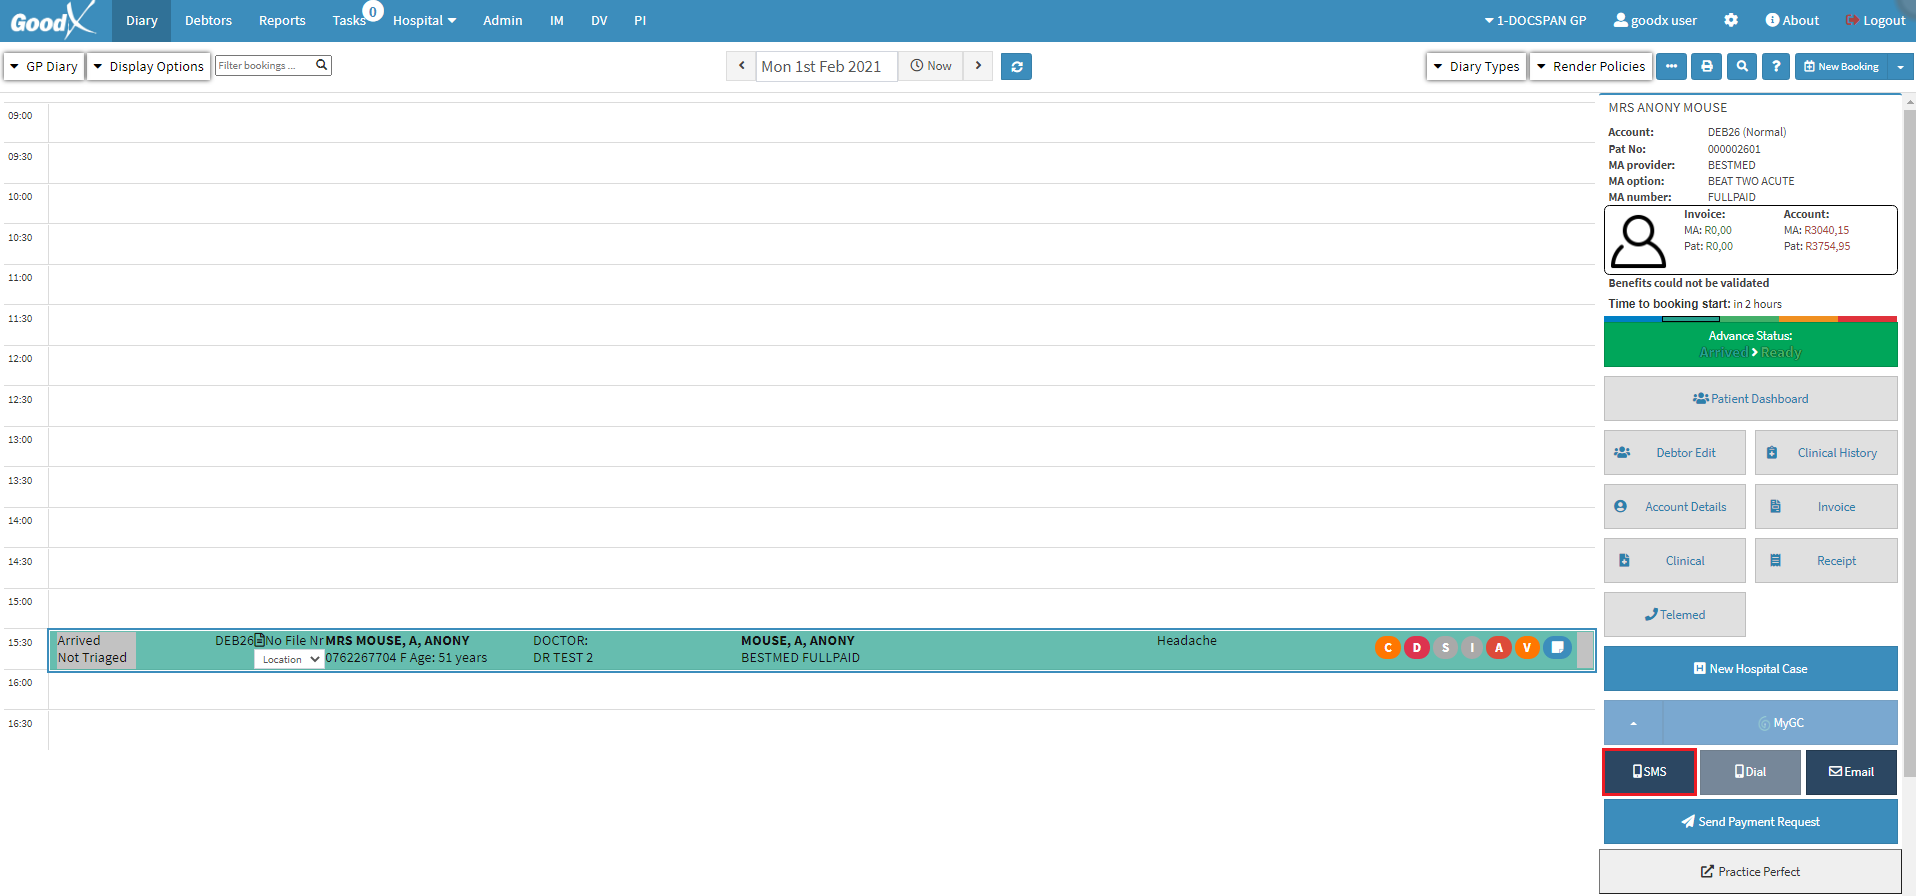Go to the next day arrow

978,66
